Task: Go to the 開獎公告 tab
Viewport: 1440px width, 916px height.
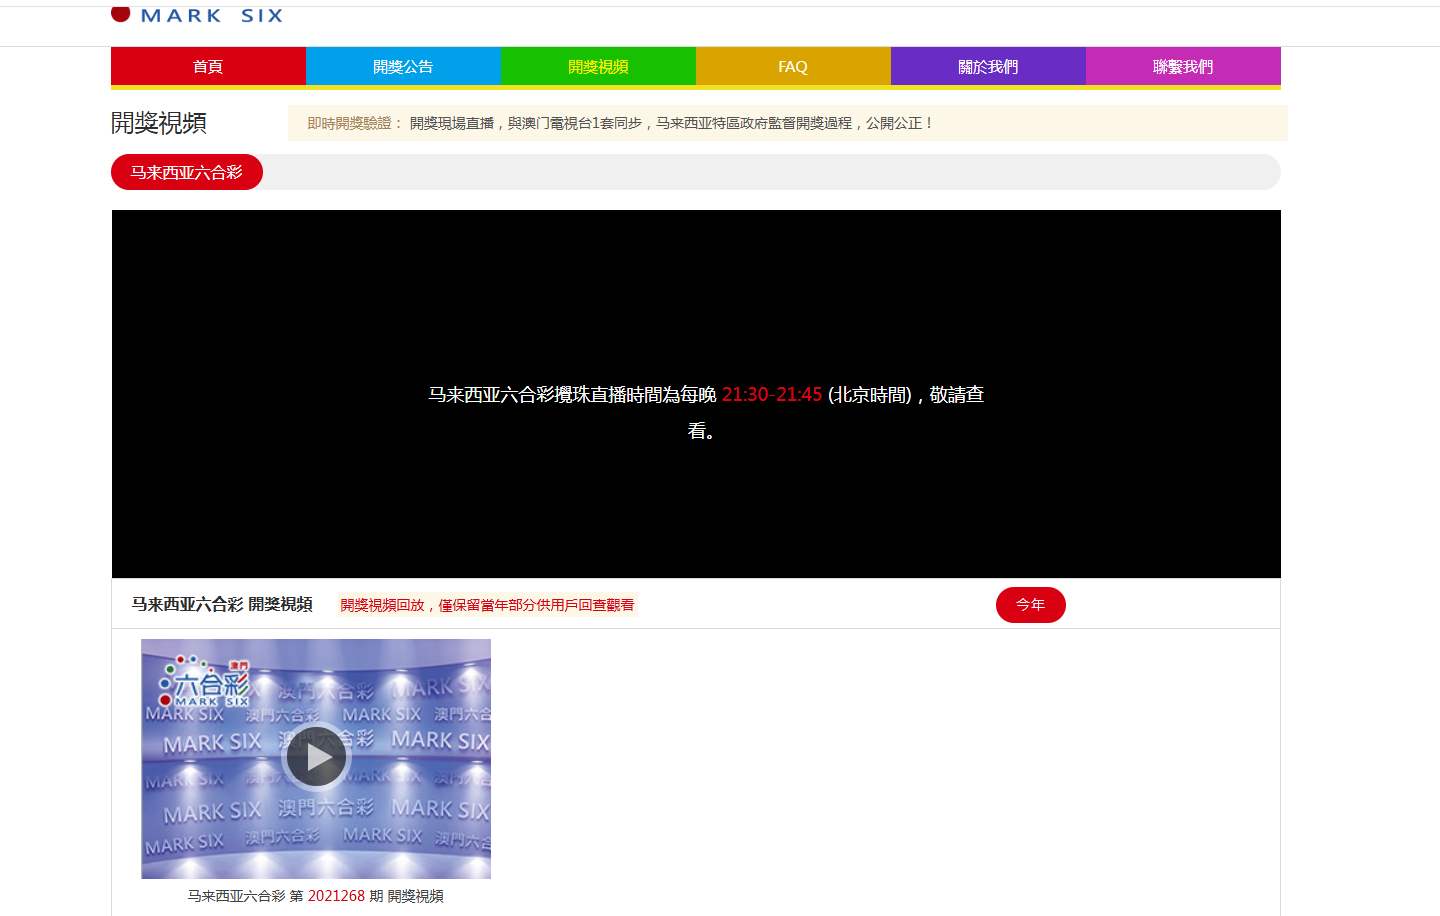Action: [403, 67]
